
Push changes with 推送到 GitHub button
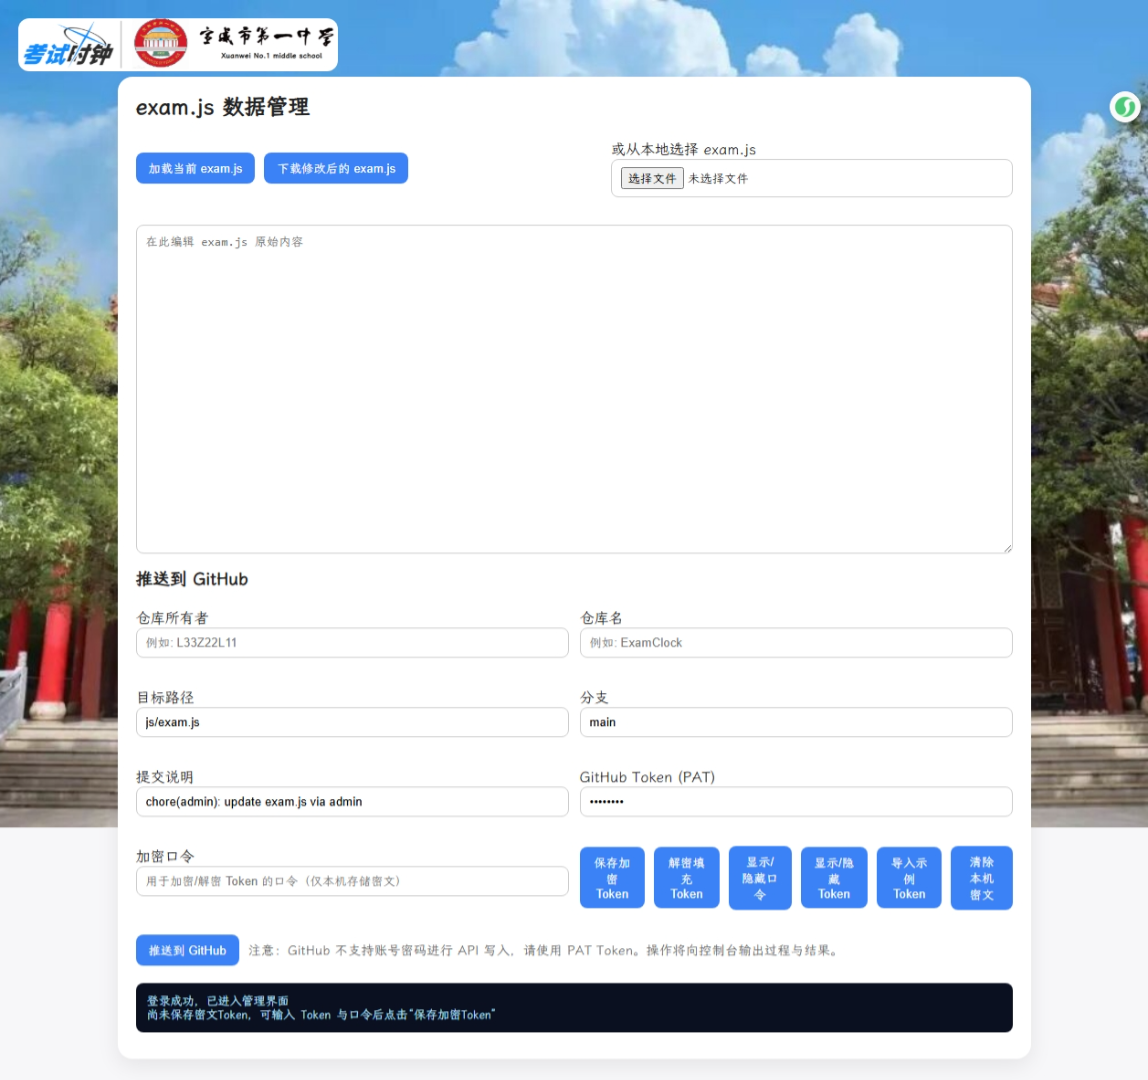click(187, 950)
